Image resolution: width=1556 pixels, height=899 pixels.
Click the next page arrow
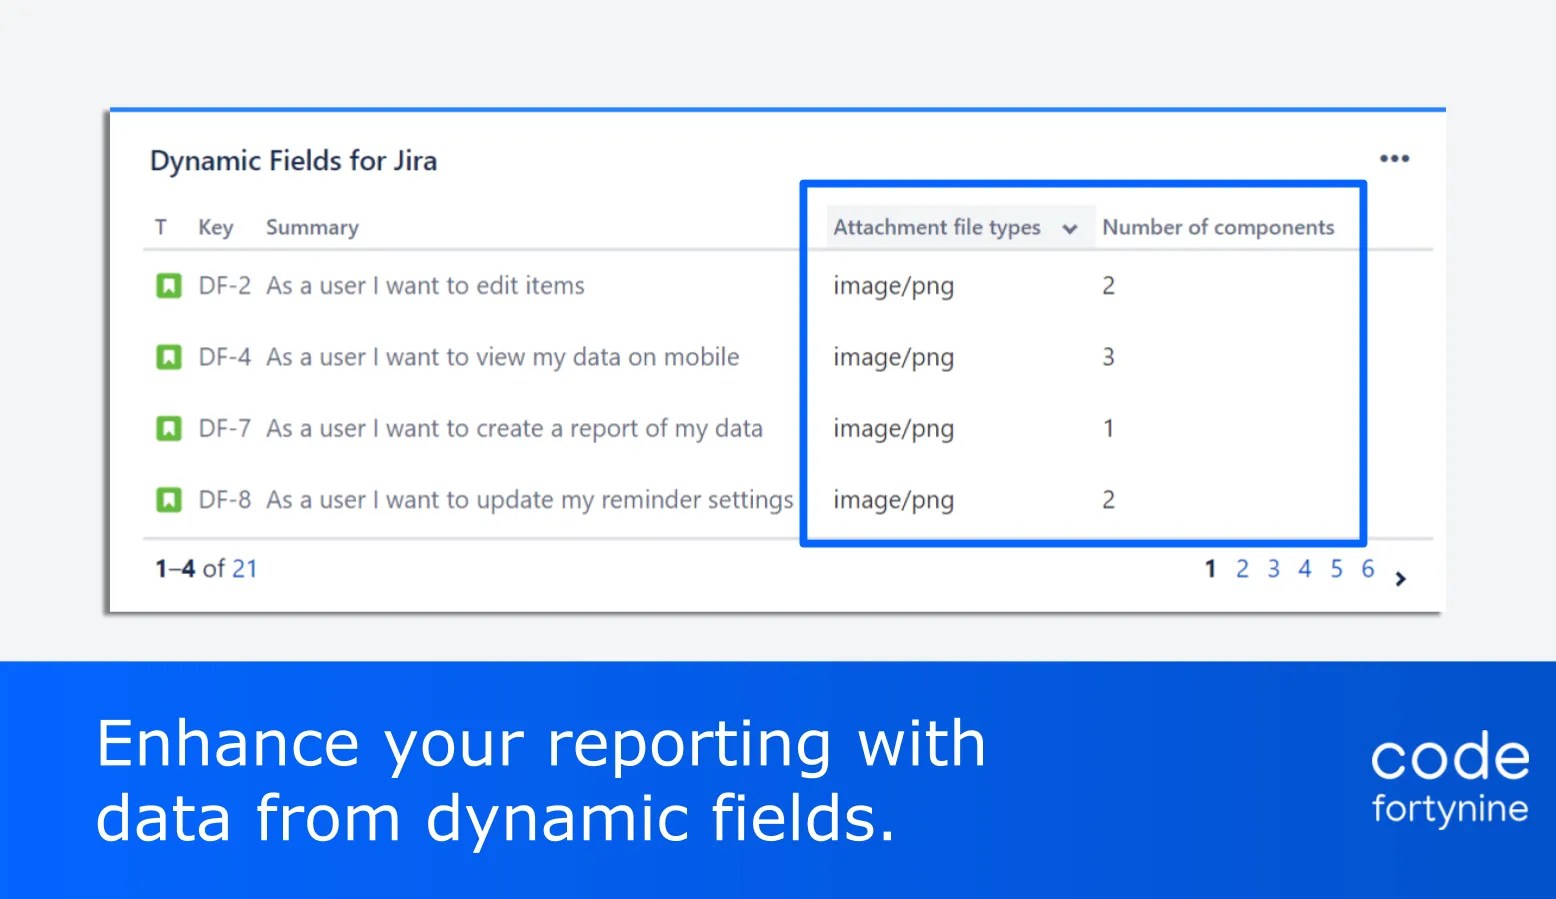[1401, 578]
